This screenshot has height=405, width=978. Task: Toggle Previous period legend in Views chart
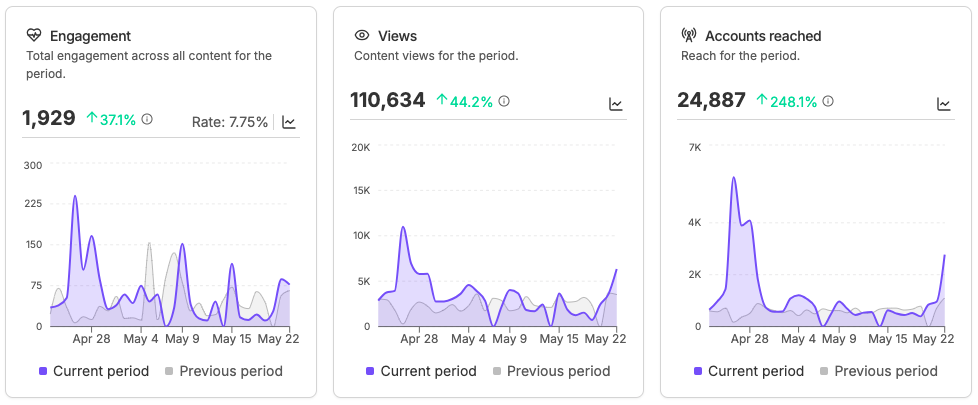tap(551, 371)
